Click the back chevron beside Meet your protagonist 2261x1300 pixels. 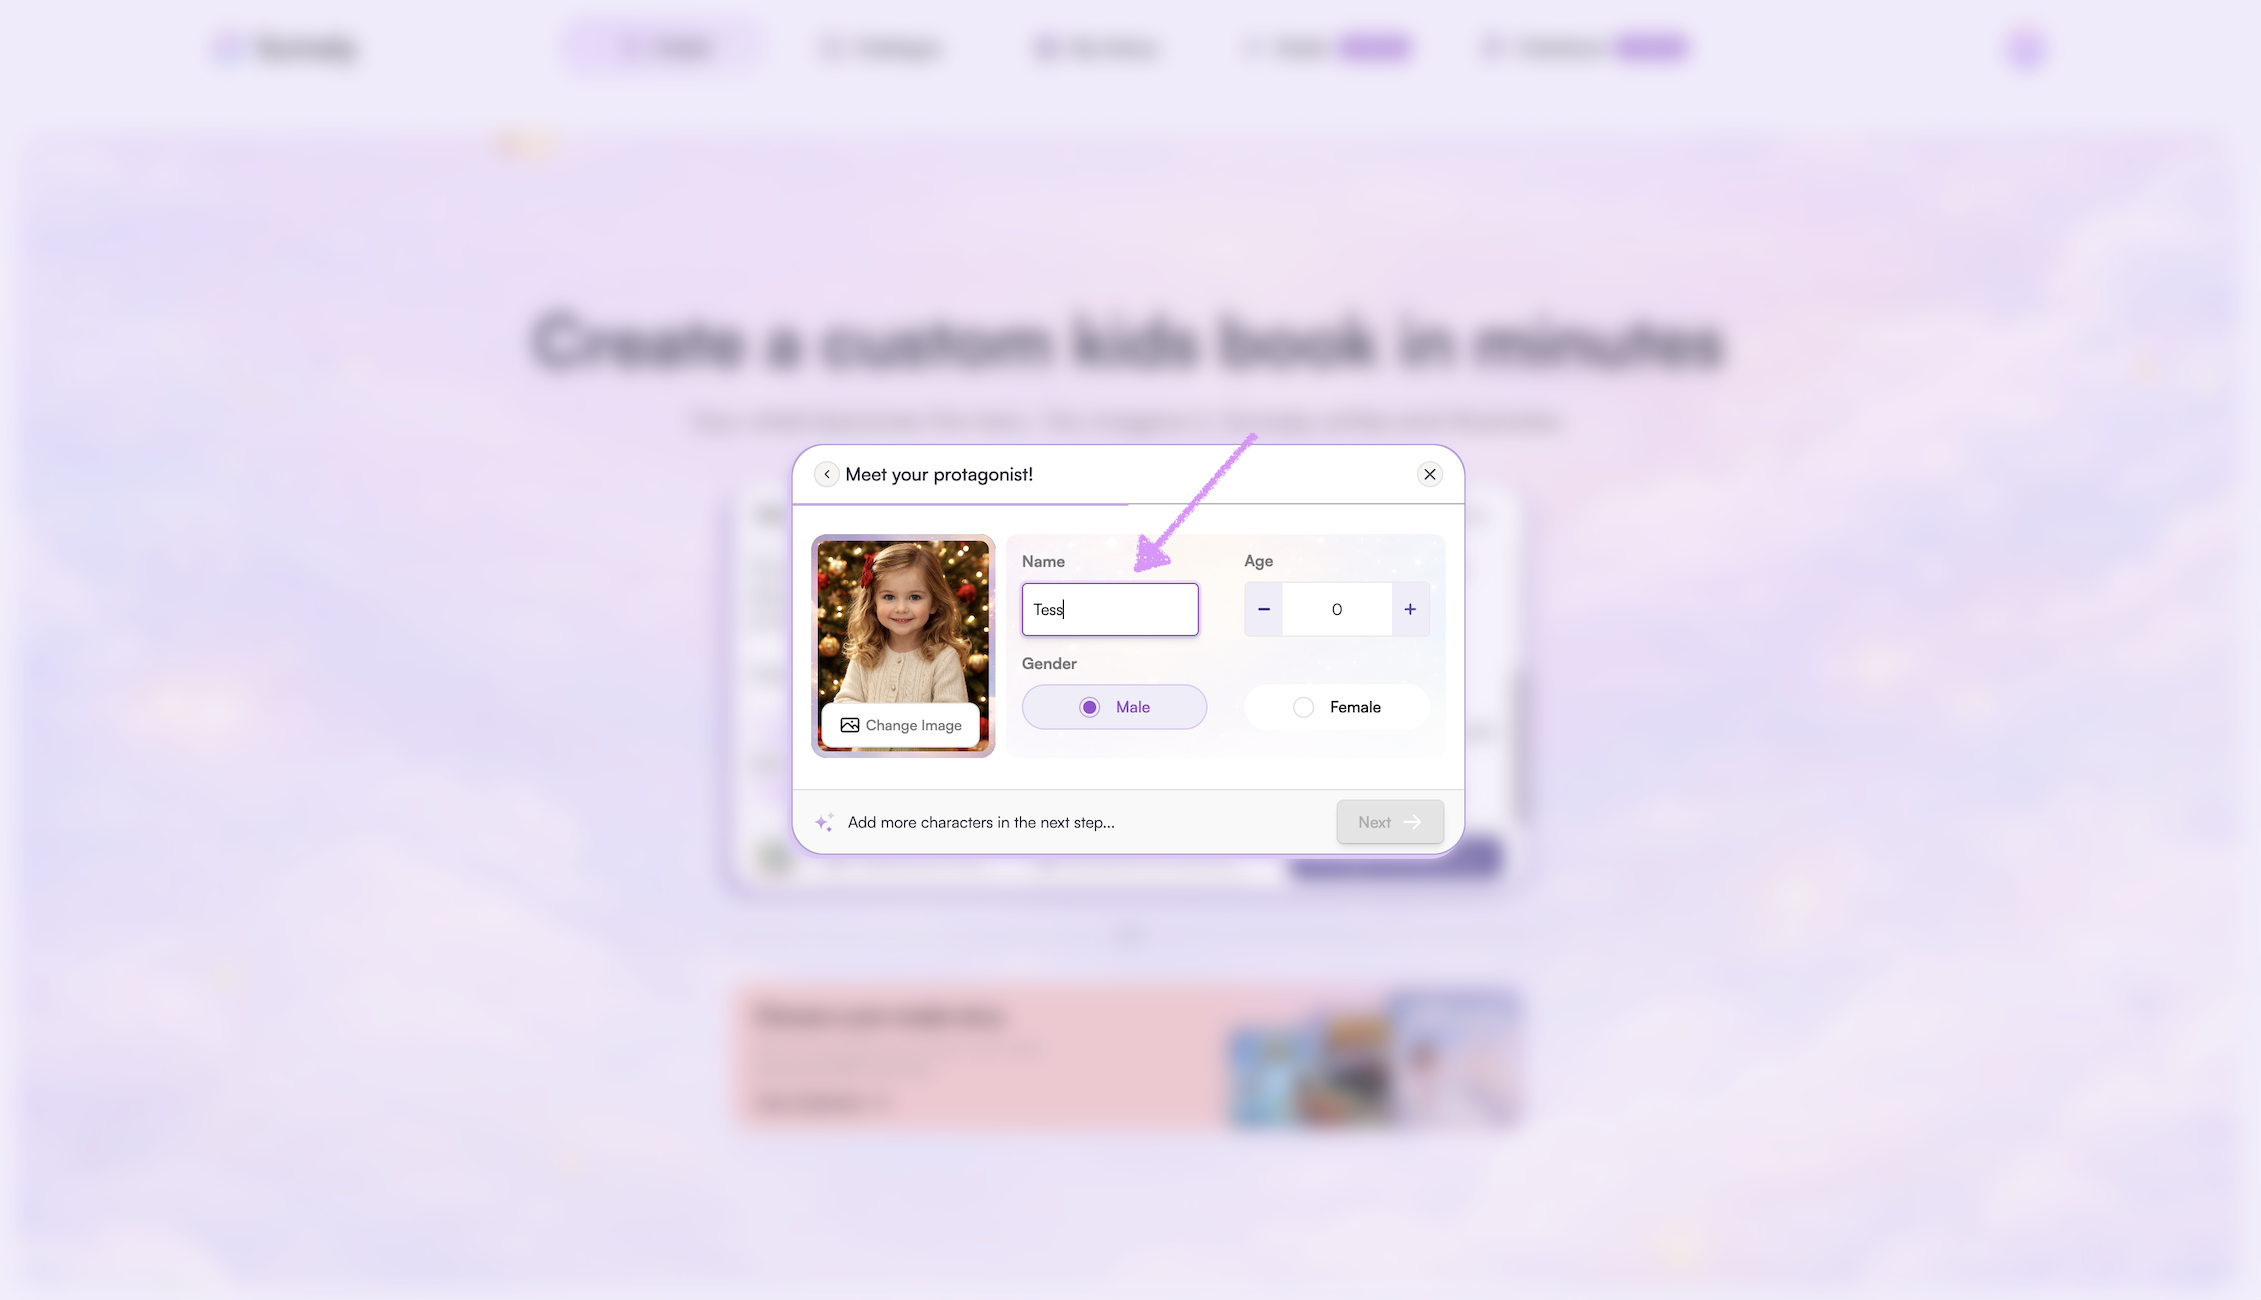click(x=826, y=474)
